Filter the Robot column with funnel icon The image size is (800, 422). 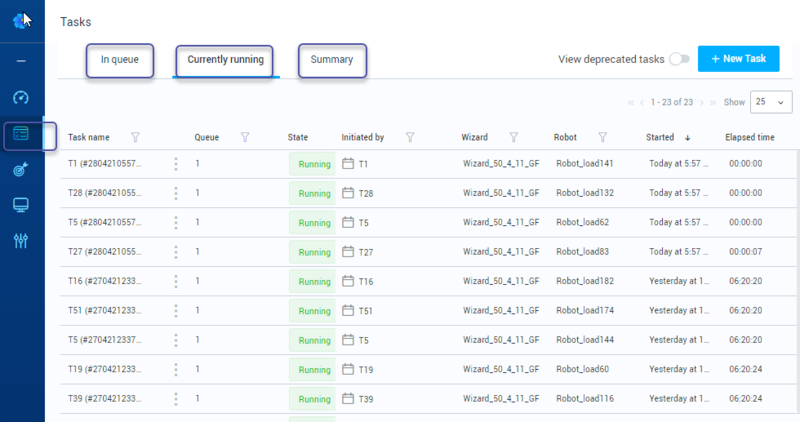click(603, 137)
